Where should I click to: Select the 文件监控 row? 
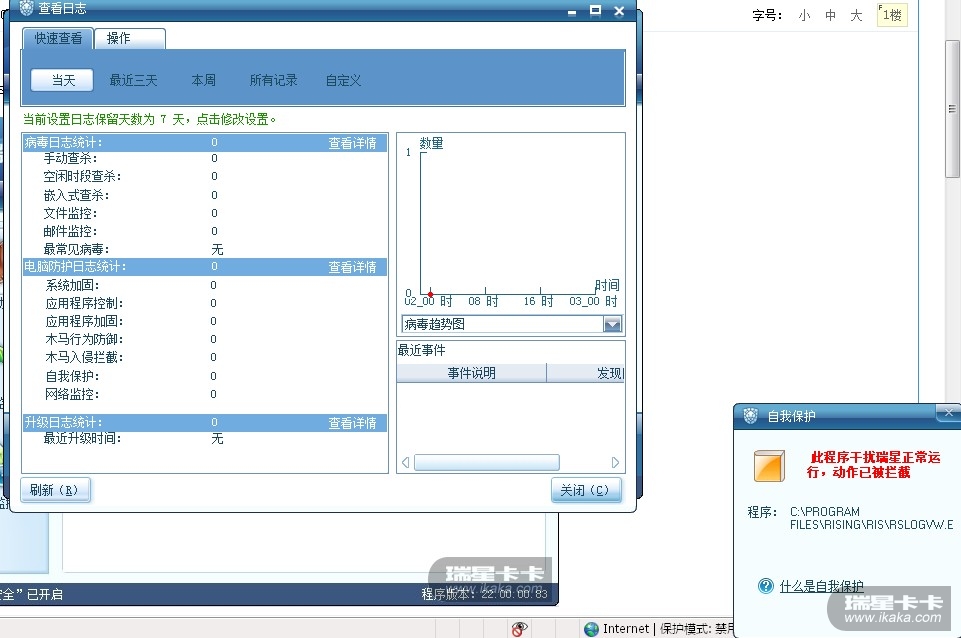(x=205, y=213)
